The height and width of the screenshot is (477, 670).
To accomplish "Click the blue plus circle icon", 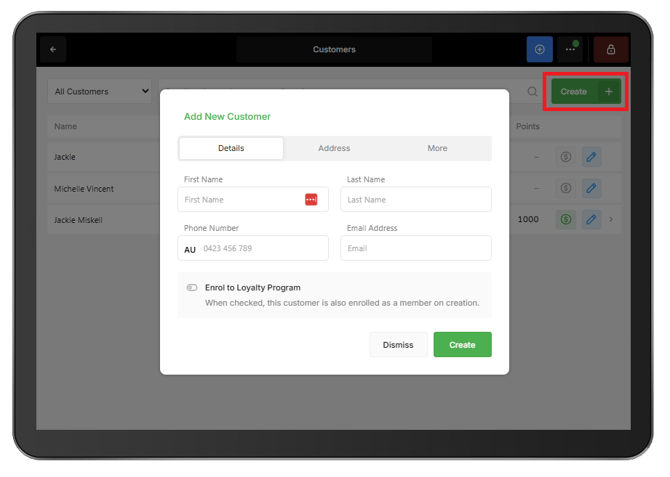I will point(539,50).
